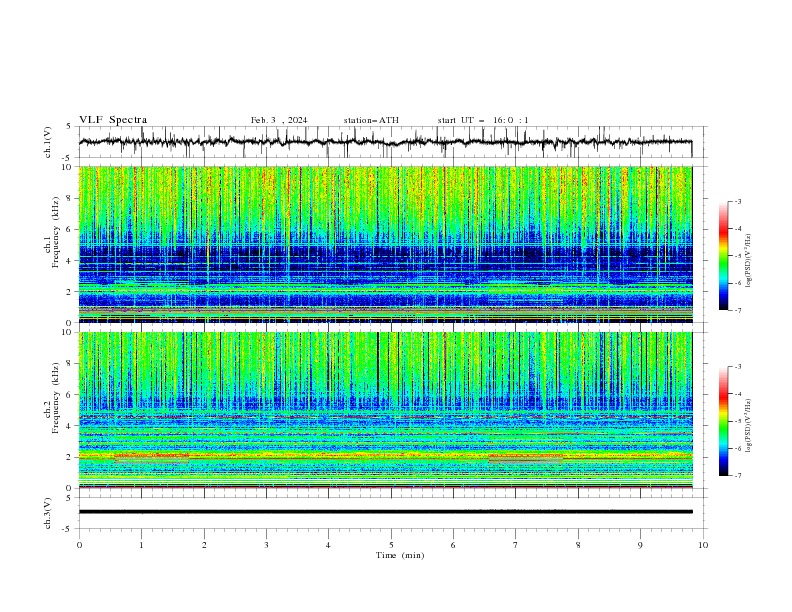Click the 'ch.3(V)' waveform axis label
This screenshot has width=792, height=612.
(48, 513)
